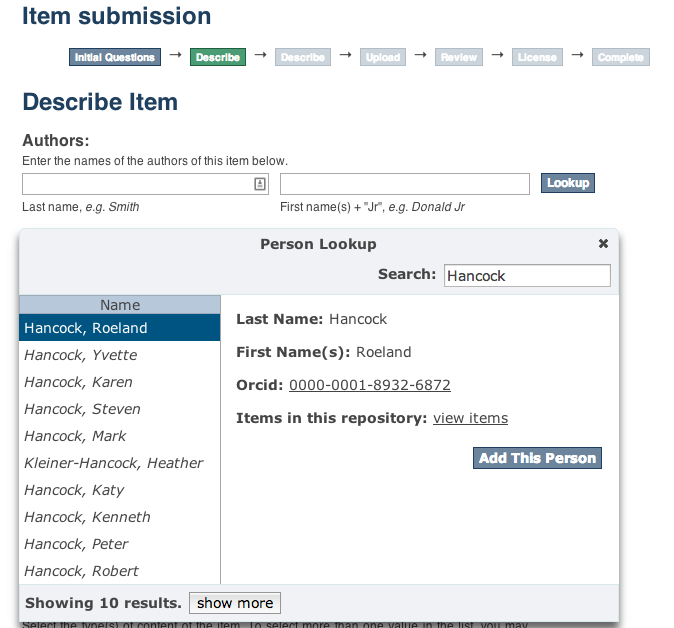Focus the Search field containing Hancock
This screenshot has width=674, height=628.
[x=526, y=275]
